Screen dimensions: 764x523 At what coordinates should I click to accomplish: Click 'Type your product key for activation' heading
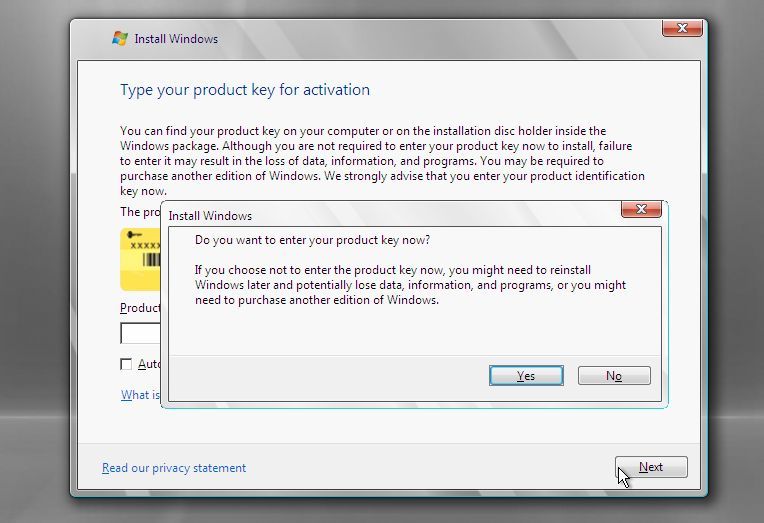click(245, 90)
